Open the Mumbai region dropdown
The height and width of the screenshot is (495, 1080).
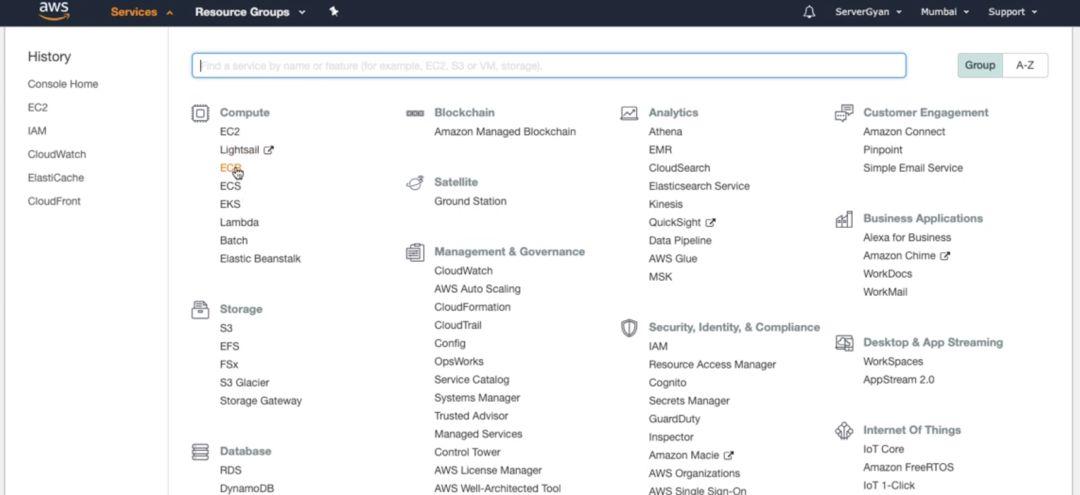945,12
